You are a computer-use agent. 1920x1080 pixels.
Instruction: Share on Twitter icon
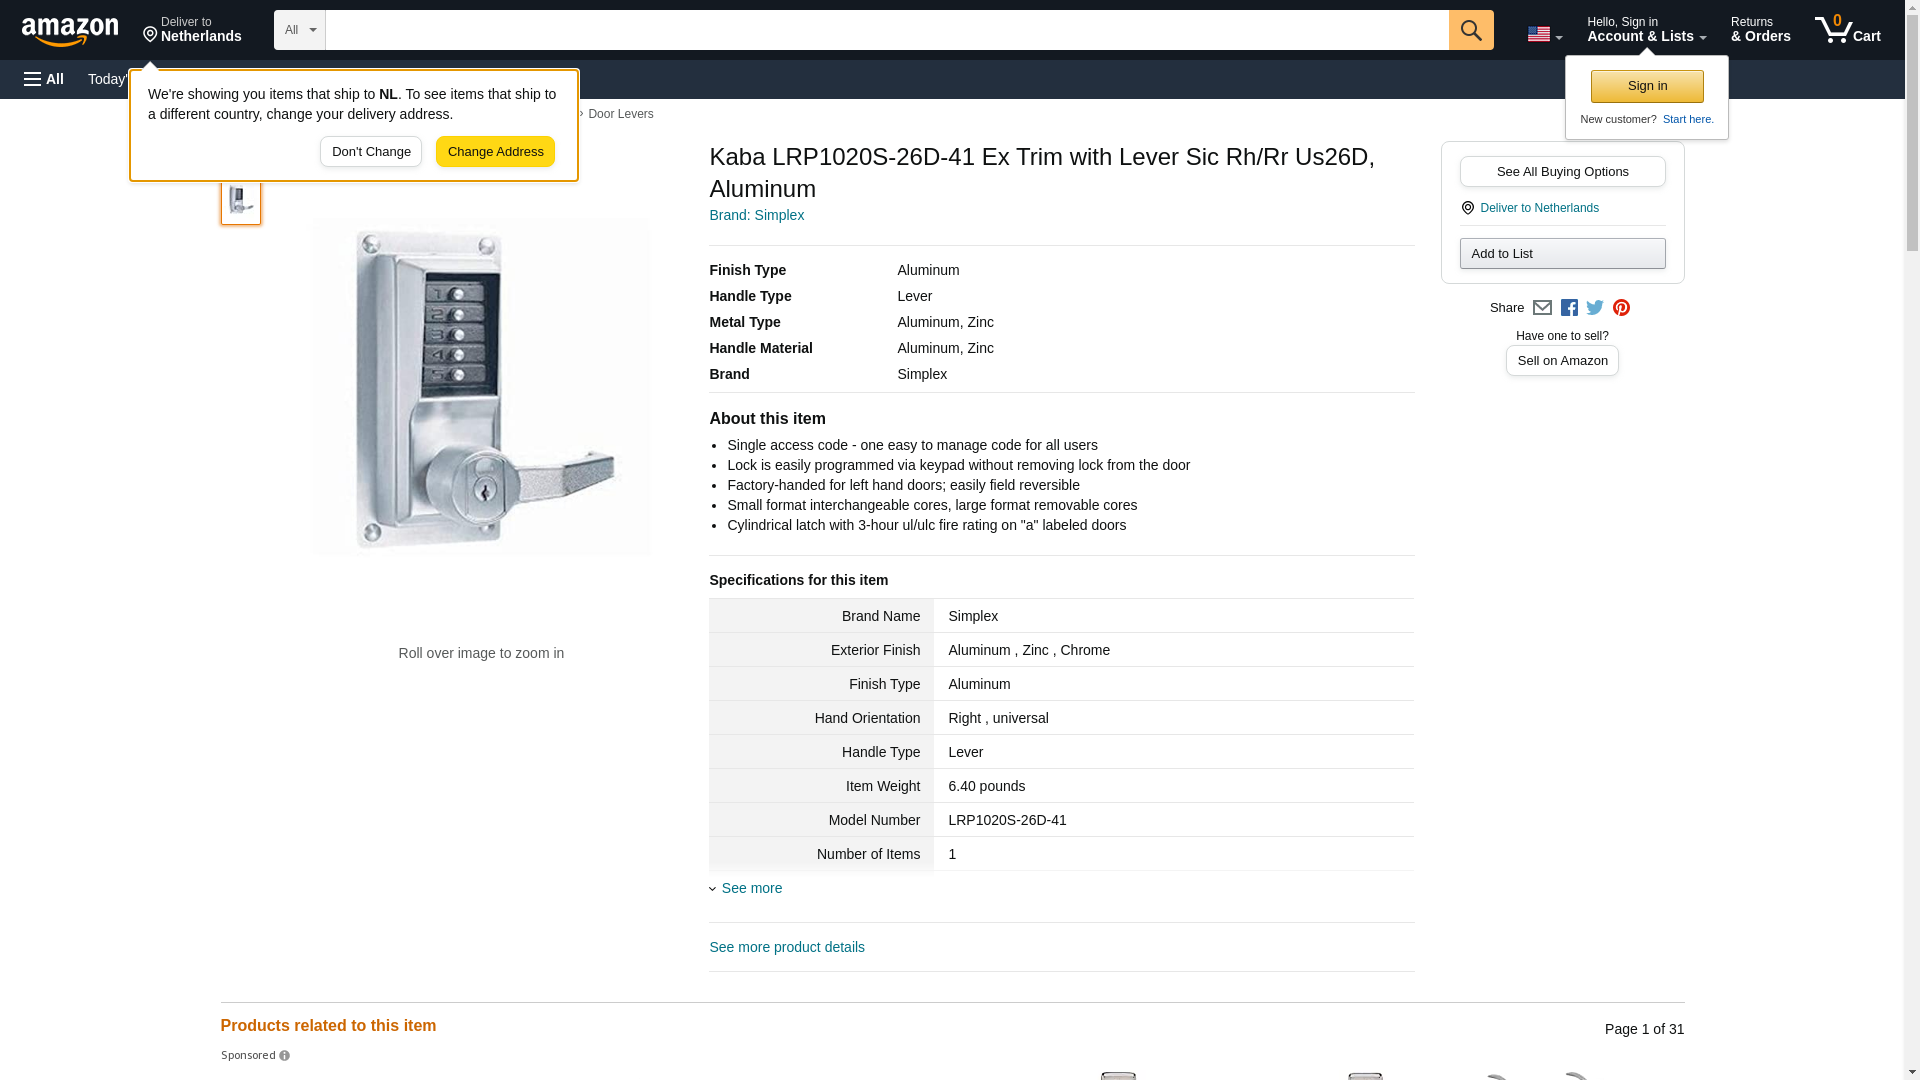(1595, 308)
